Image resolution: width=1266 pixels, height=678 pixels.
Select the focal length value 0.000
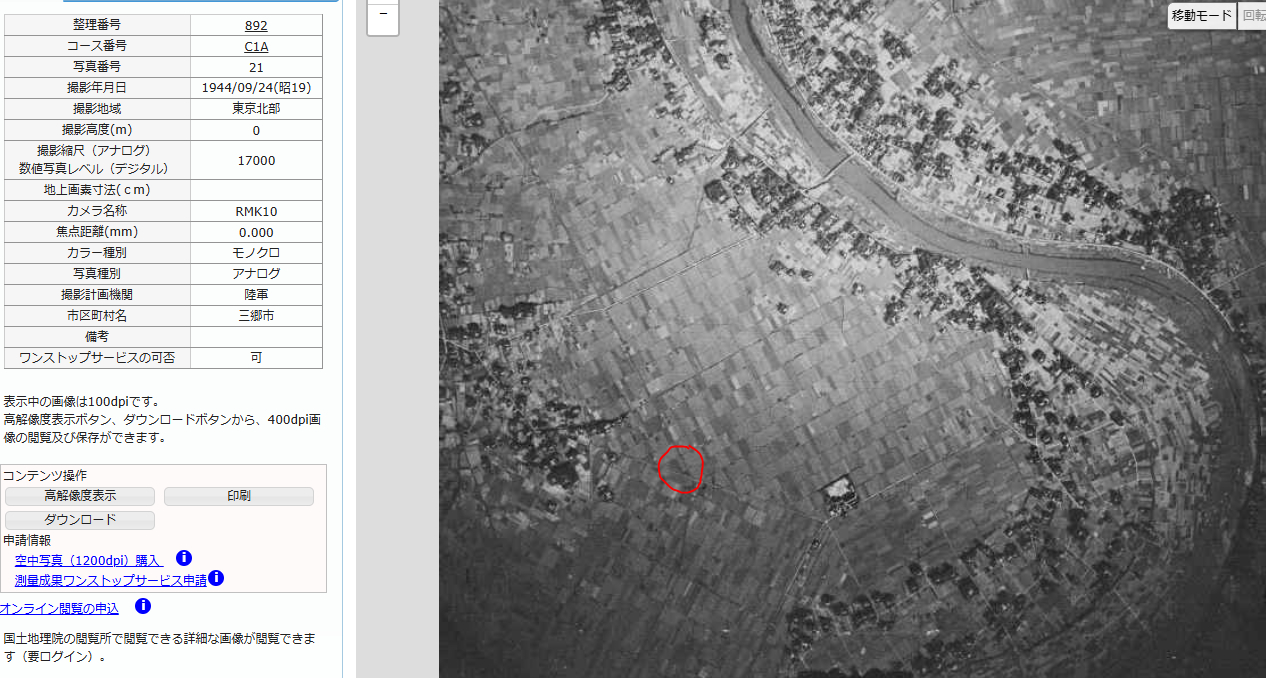256,232
